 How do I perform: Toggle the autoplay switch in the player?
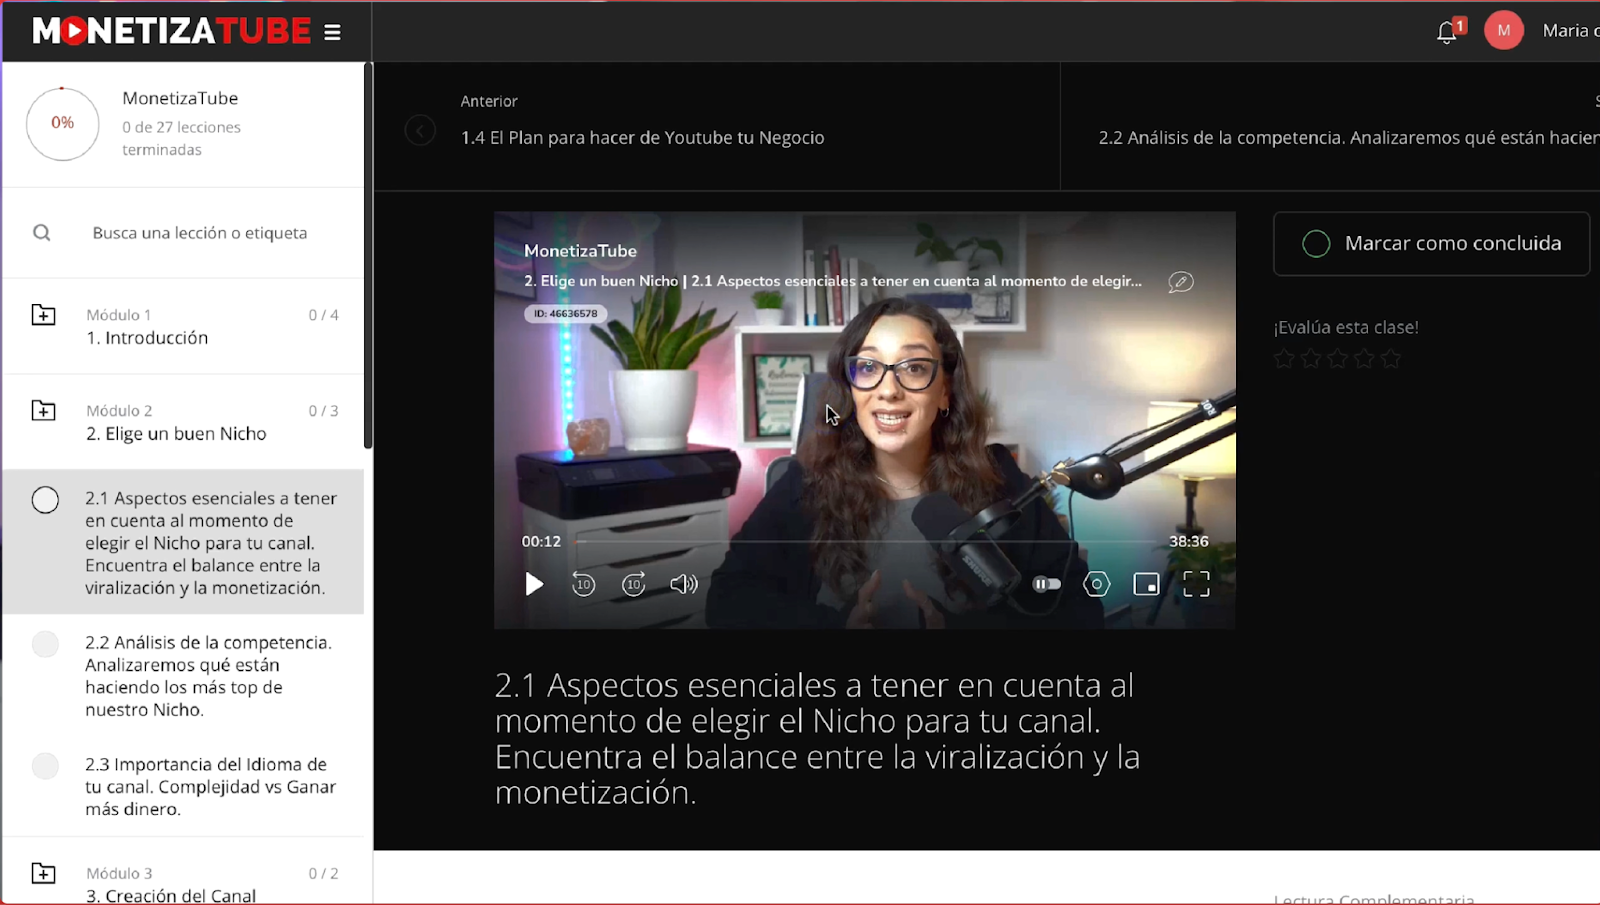pos(1046,583)
